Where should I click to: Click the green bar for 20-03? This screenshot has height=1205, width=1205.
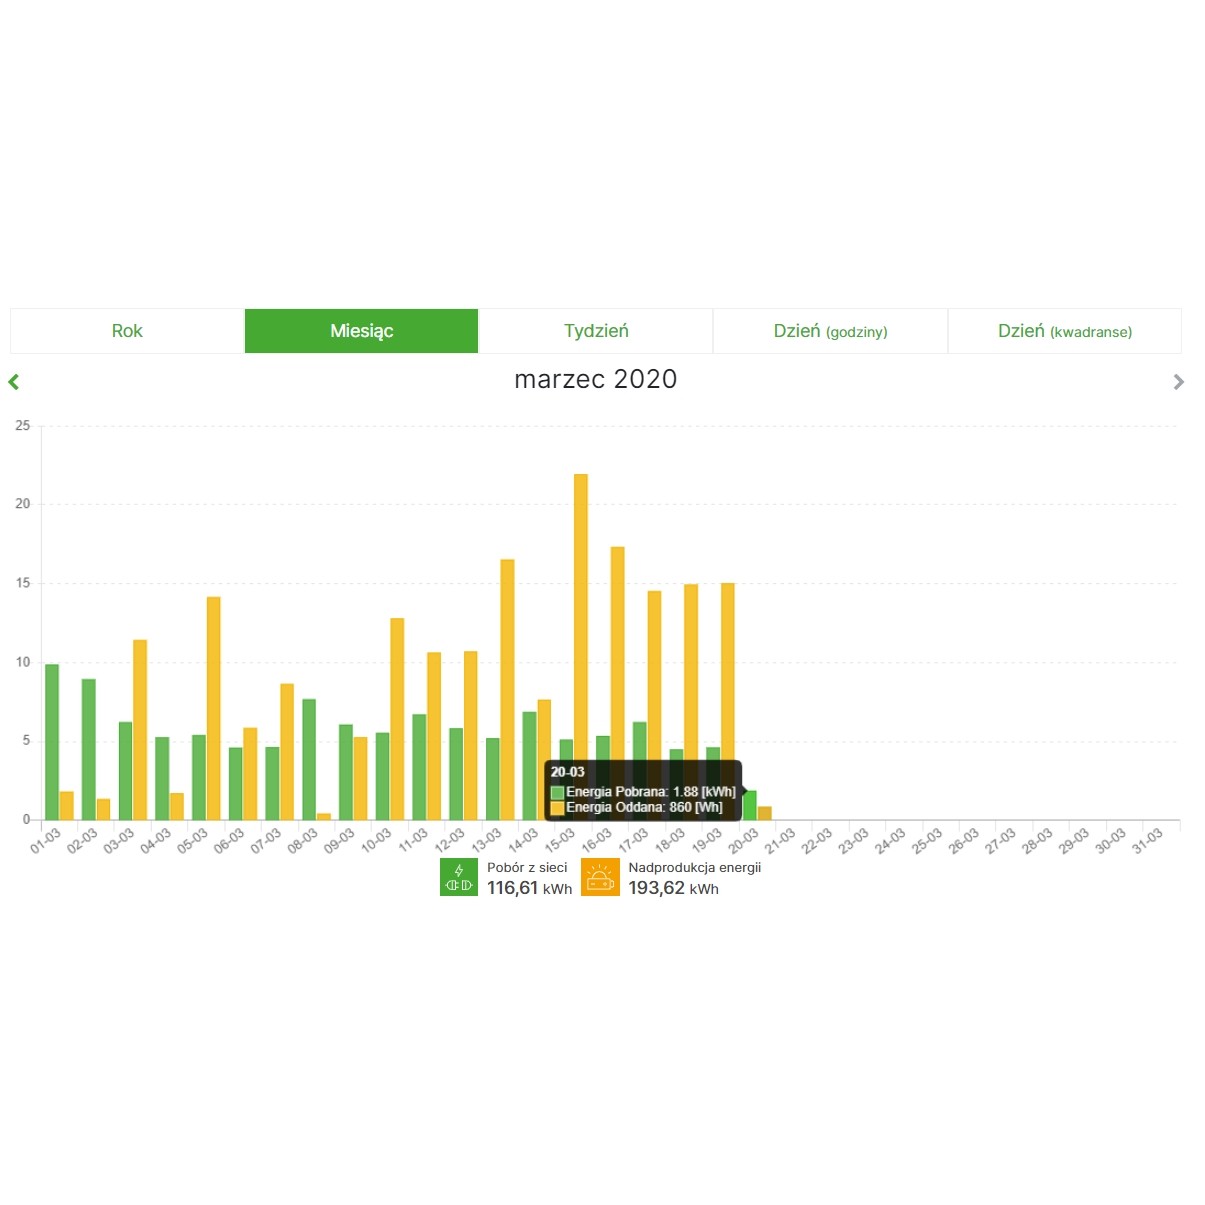750,805
